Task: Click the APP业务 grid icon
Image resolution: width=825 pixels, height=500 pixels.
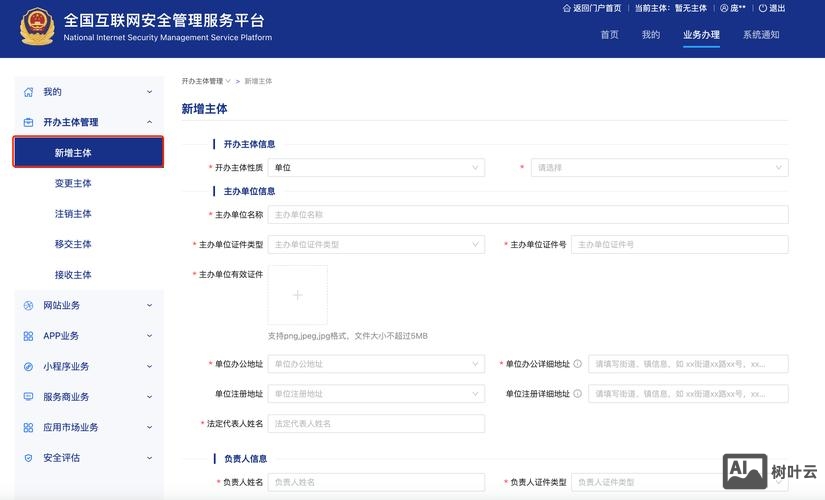Action: pos(28,336)
